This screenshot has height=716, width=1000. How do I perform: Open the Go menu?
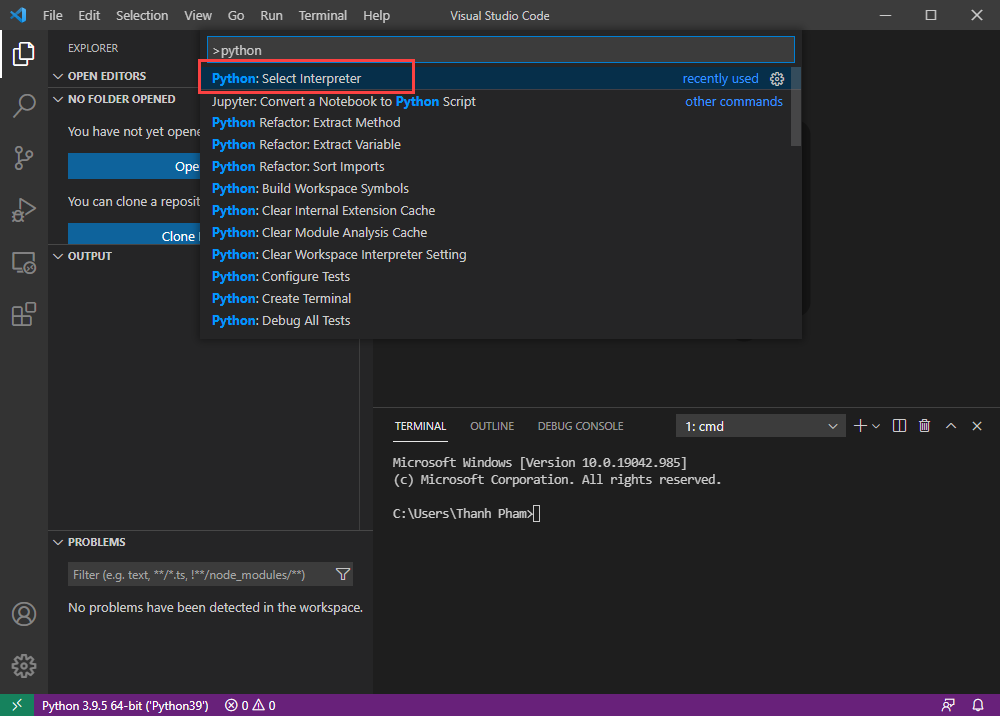[x=235, y=15]
